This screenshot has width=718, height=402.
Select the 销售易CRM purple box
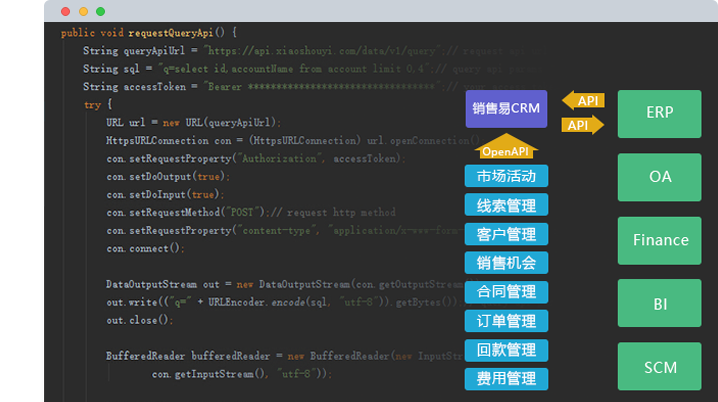point(506,109)
